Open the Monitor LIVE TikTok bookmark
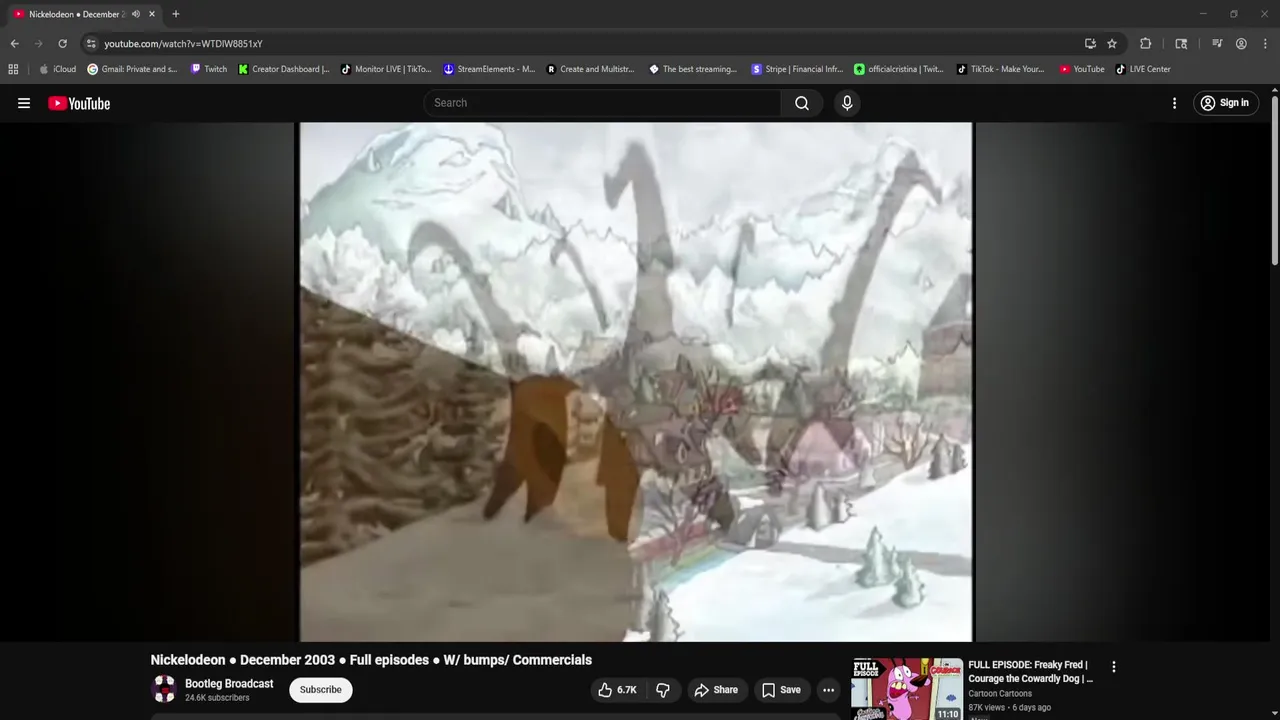Screen dimensions: 1280x720 coord(386,69)
